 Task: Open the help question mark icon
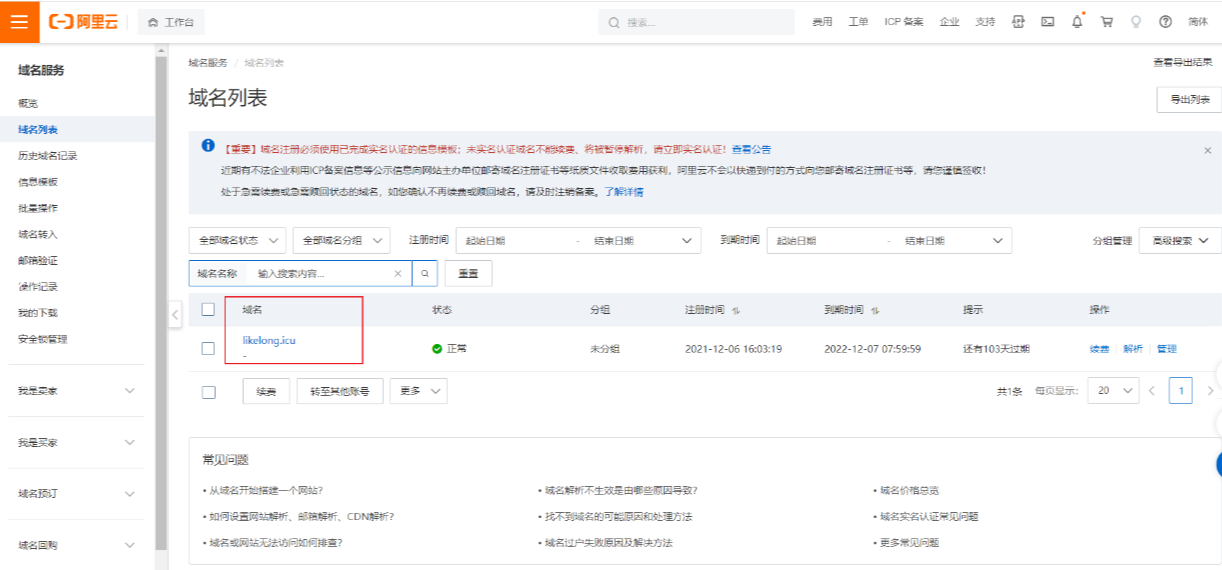pyautogui.click(x=1165, y=21)
